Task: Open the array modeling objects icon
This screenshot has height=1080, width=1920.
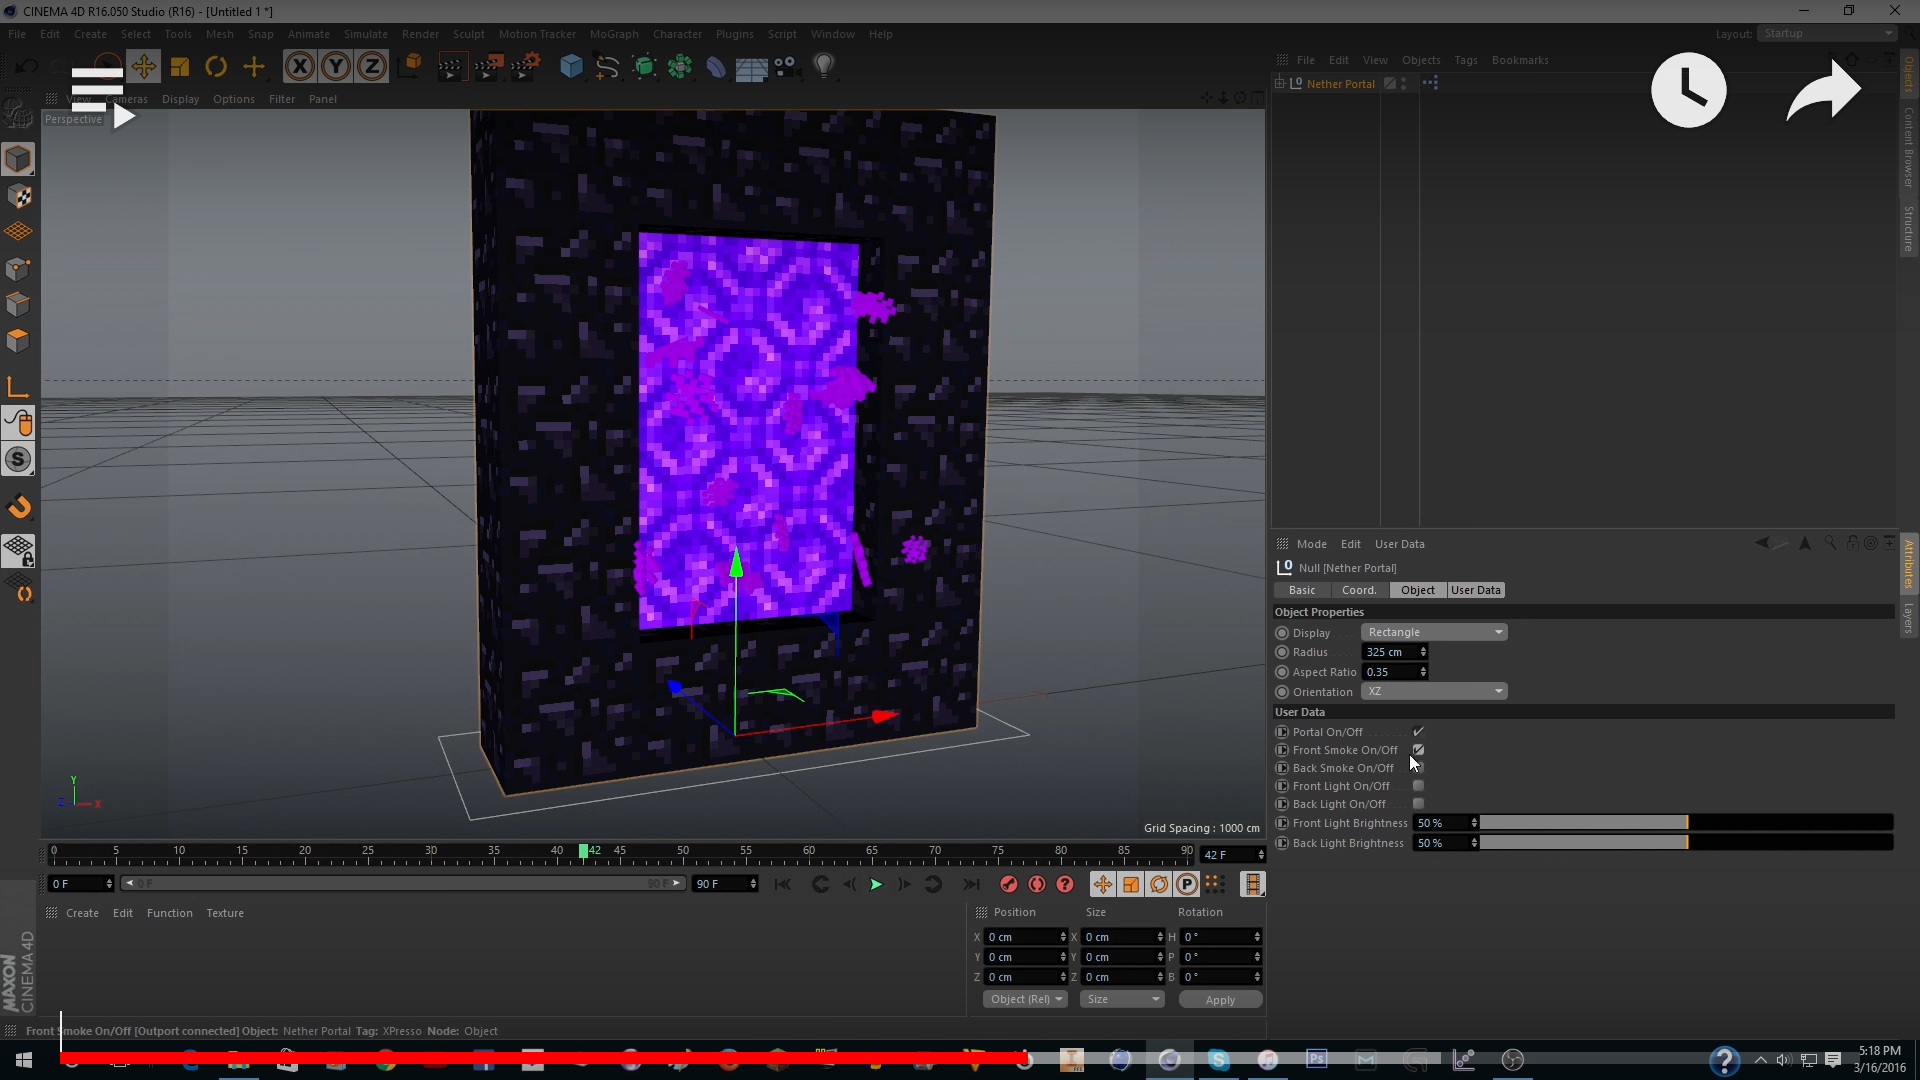Action: click(x=680, y=67)
